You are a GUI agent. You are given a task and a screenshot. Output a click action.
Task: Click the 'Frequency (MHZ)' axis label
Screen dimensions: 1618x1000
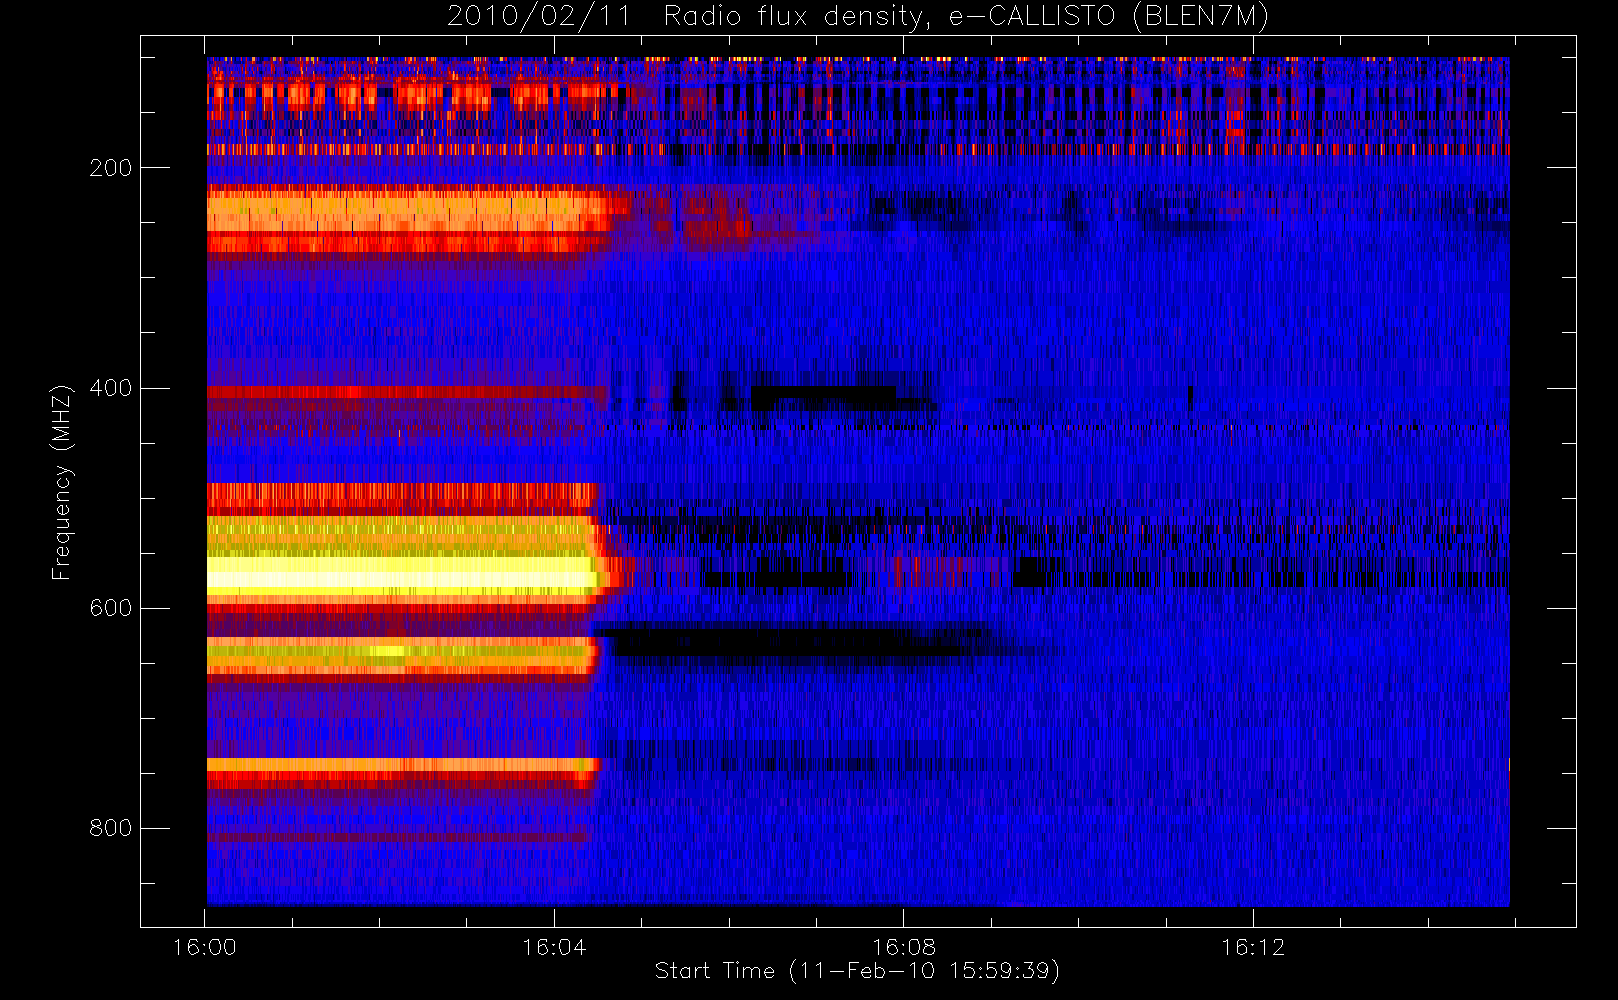62,482
